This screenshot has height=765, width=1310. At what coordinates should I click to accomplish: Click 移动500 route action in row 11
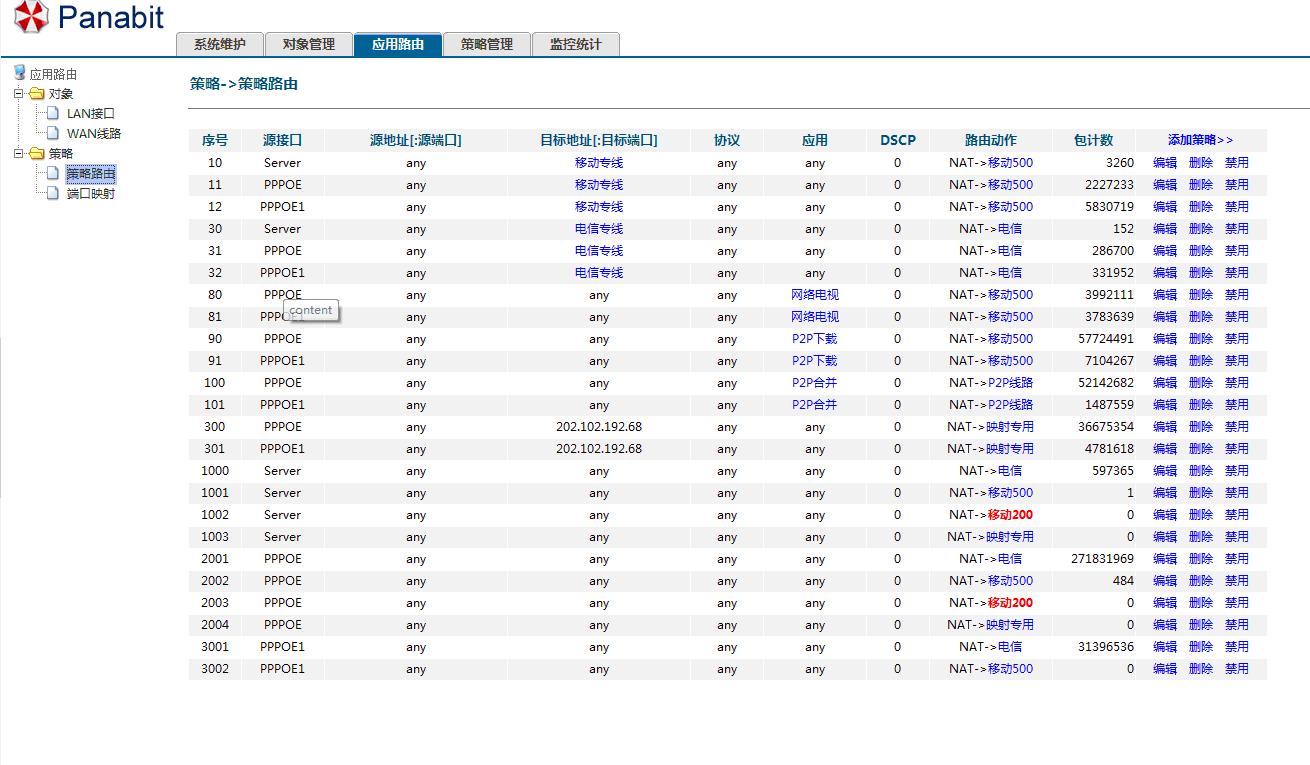click(x=1010, y=185)
